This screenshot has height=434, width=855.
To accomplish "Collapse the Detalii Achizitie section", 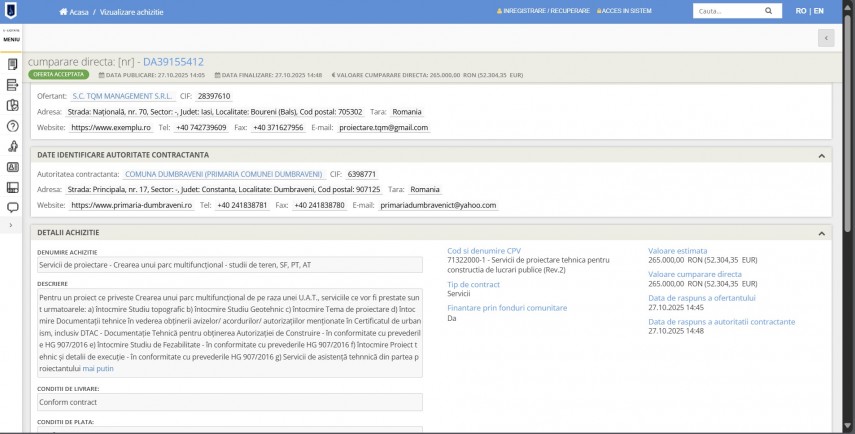I will [821, 232].
